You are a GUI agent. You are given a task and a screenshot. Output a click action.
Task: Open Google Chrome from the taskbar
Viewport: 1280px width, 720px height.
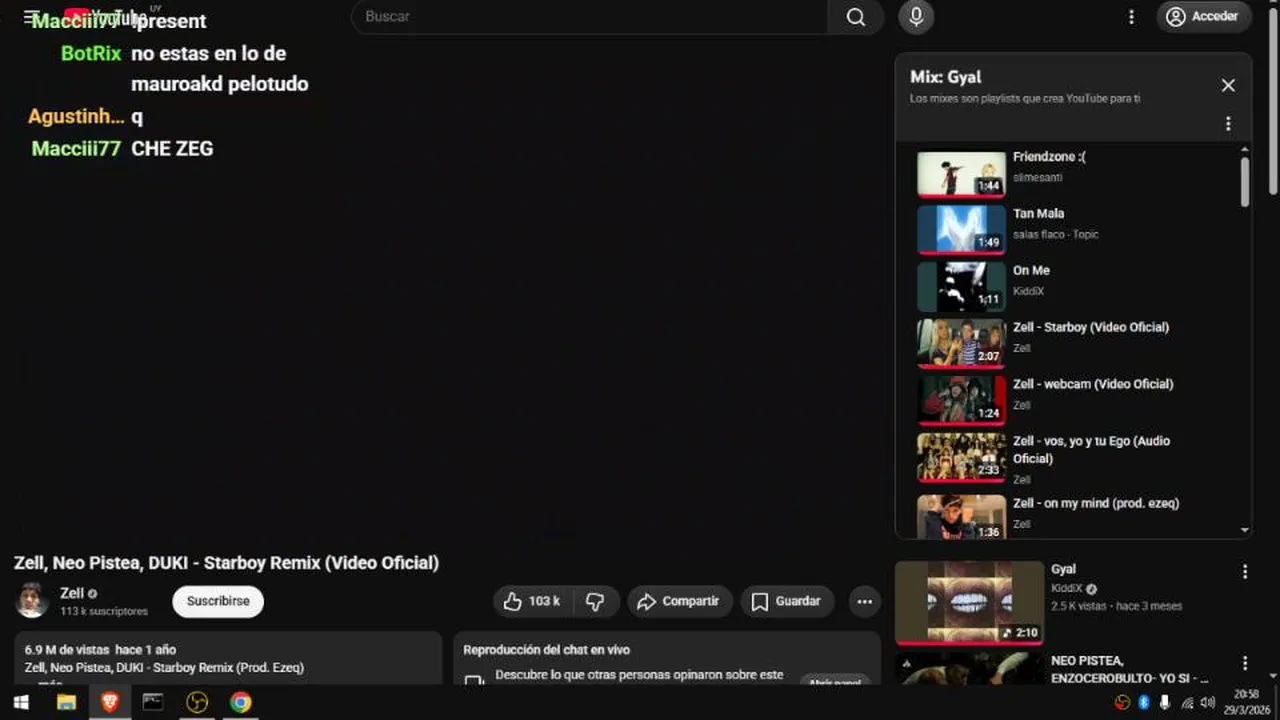240,702
